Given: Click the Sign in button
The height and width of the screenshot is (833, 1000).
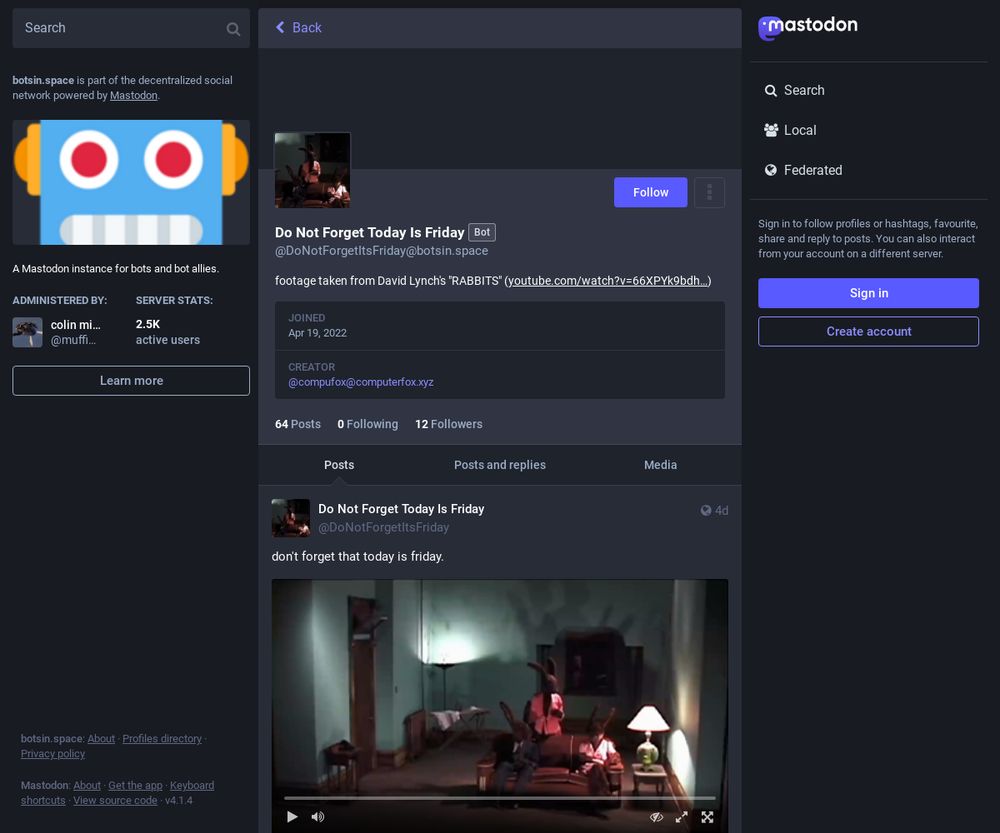Looking at the screenshot, I should pyautogui.click(x=868, y=293).
